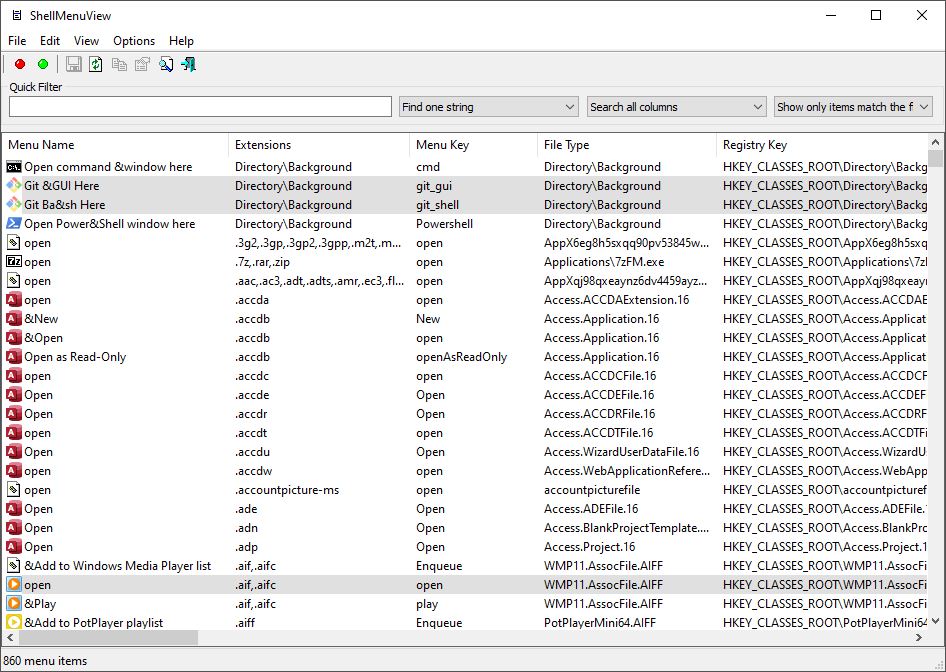Select the Git Ba&sh Here menu name

click(65, 204)
